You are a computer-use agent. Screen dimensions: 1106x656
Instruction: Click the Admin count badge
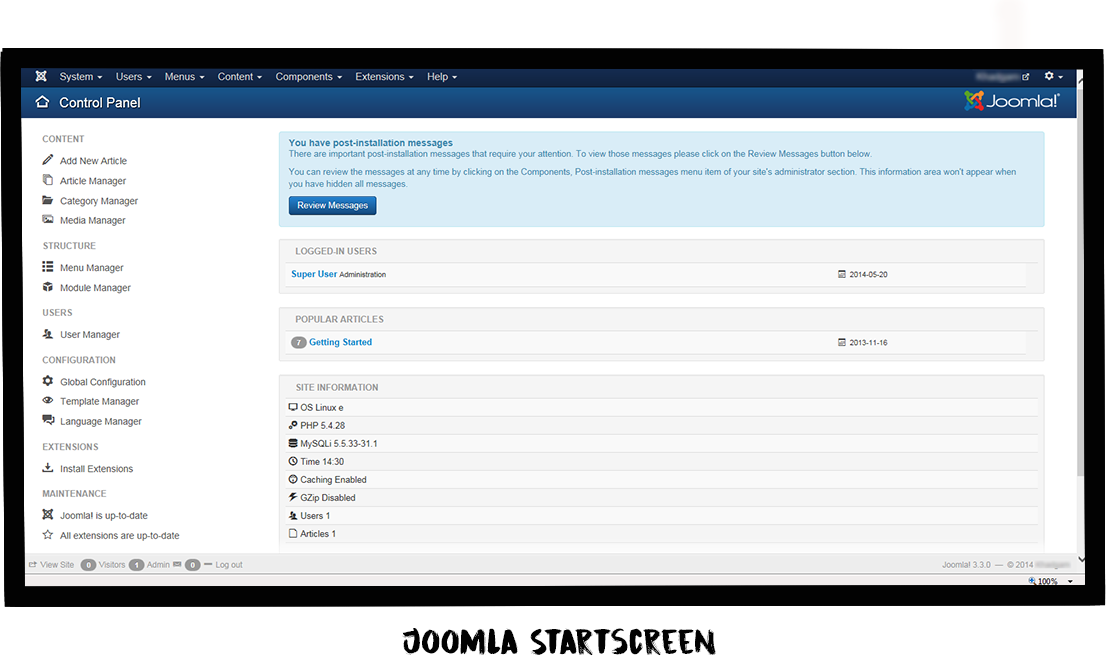[x=137, y=564]
